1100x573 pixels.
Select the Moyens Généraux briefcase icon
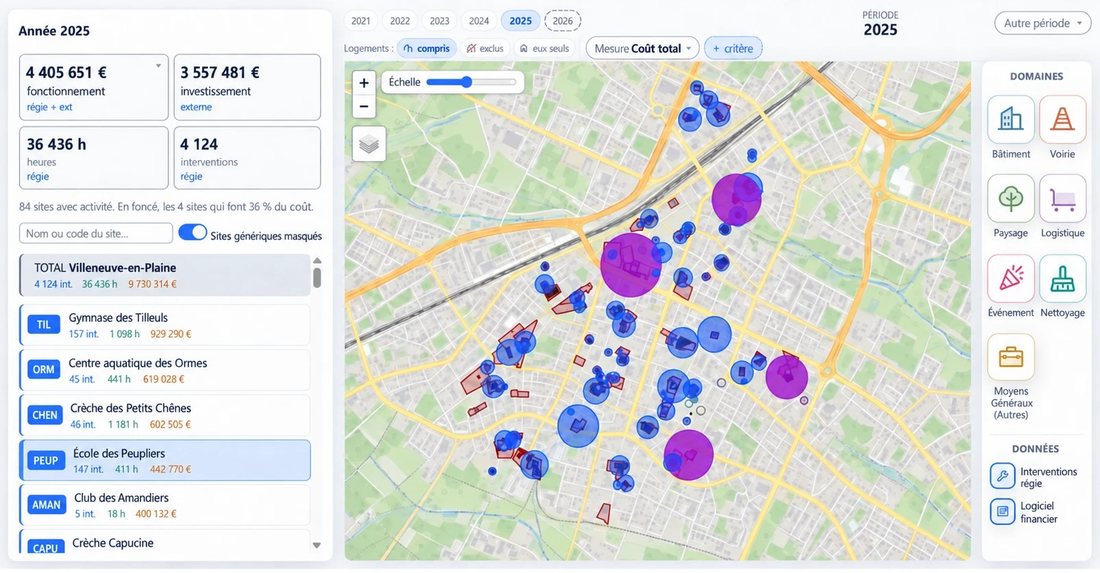1010,357
